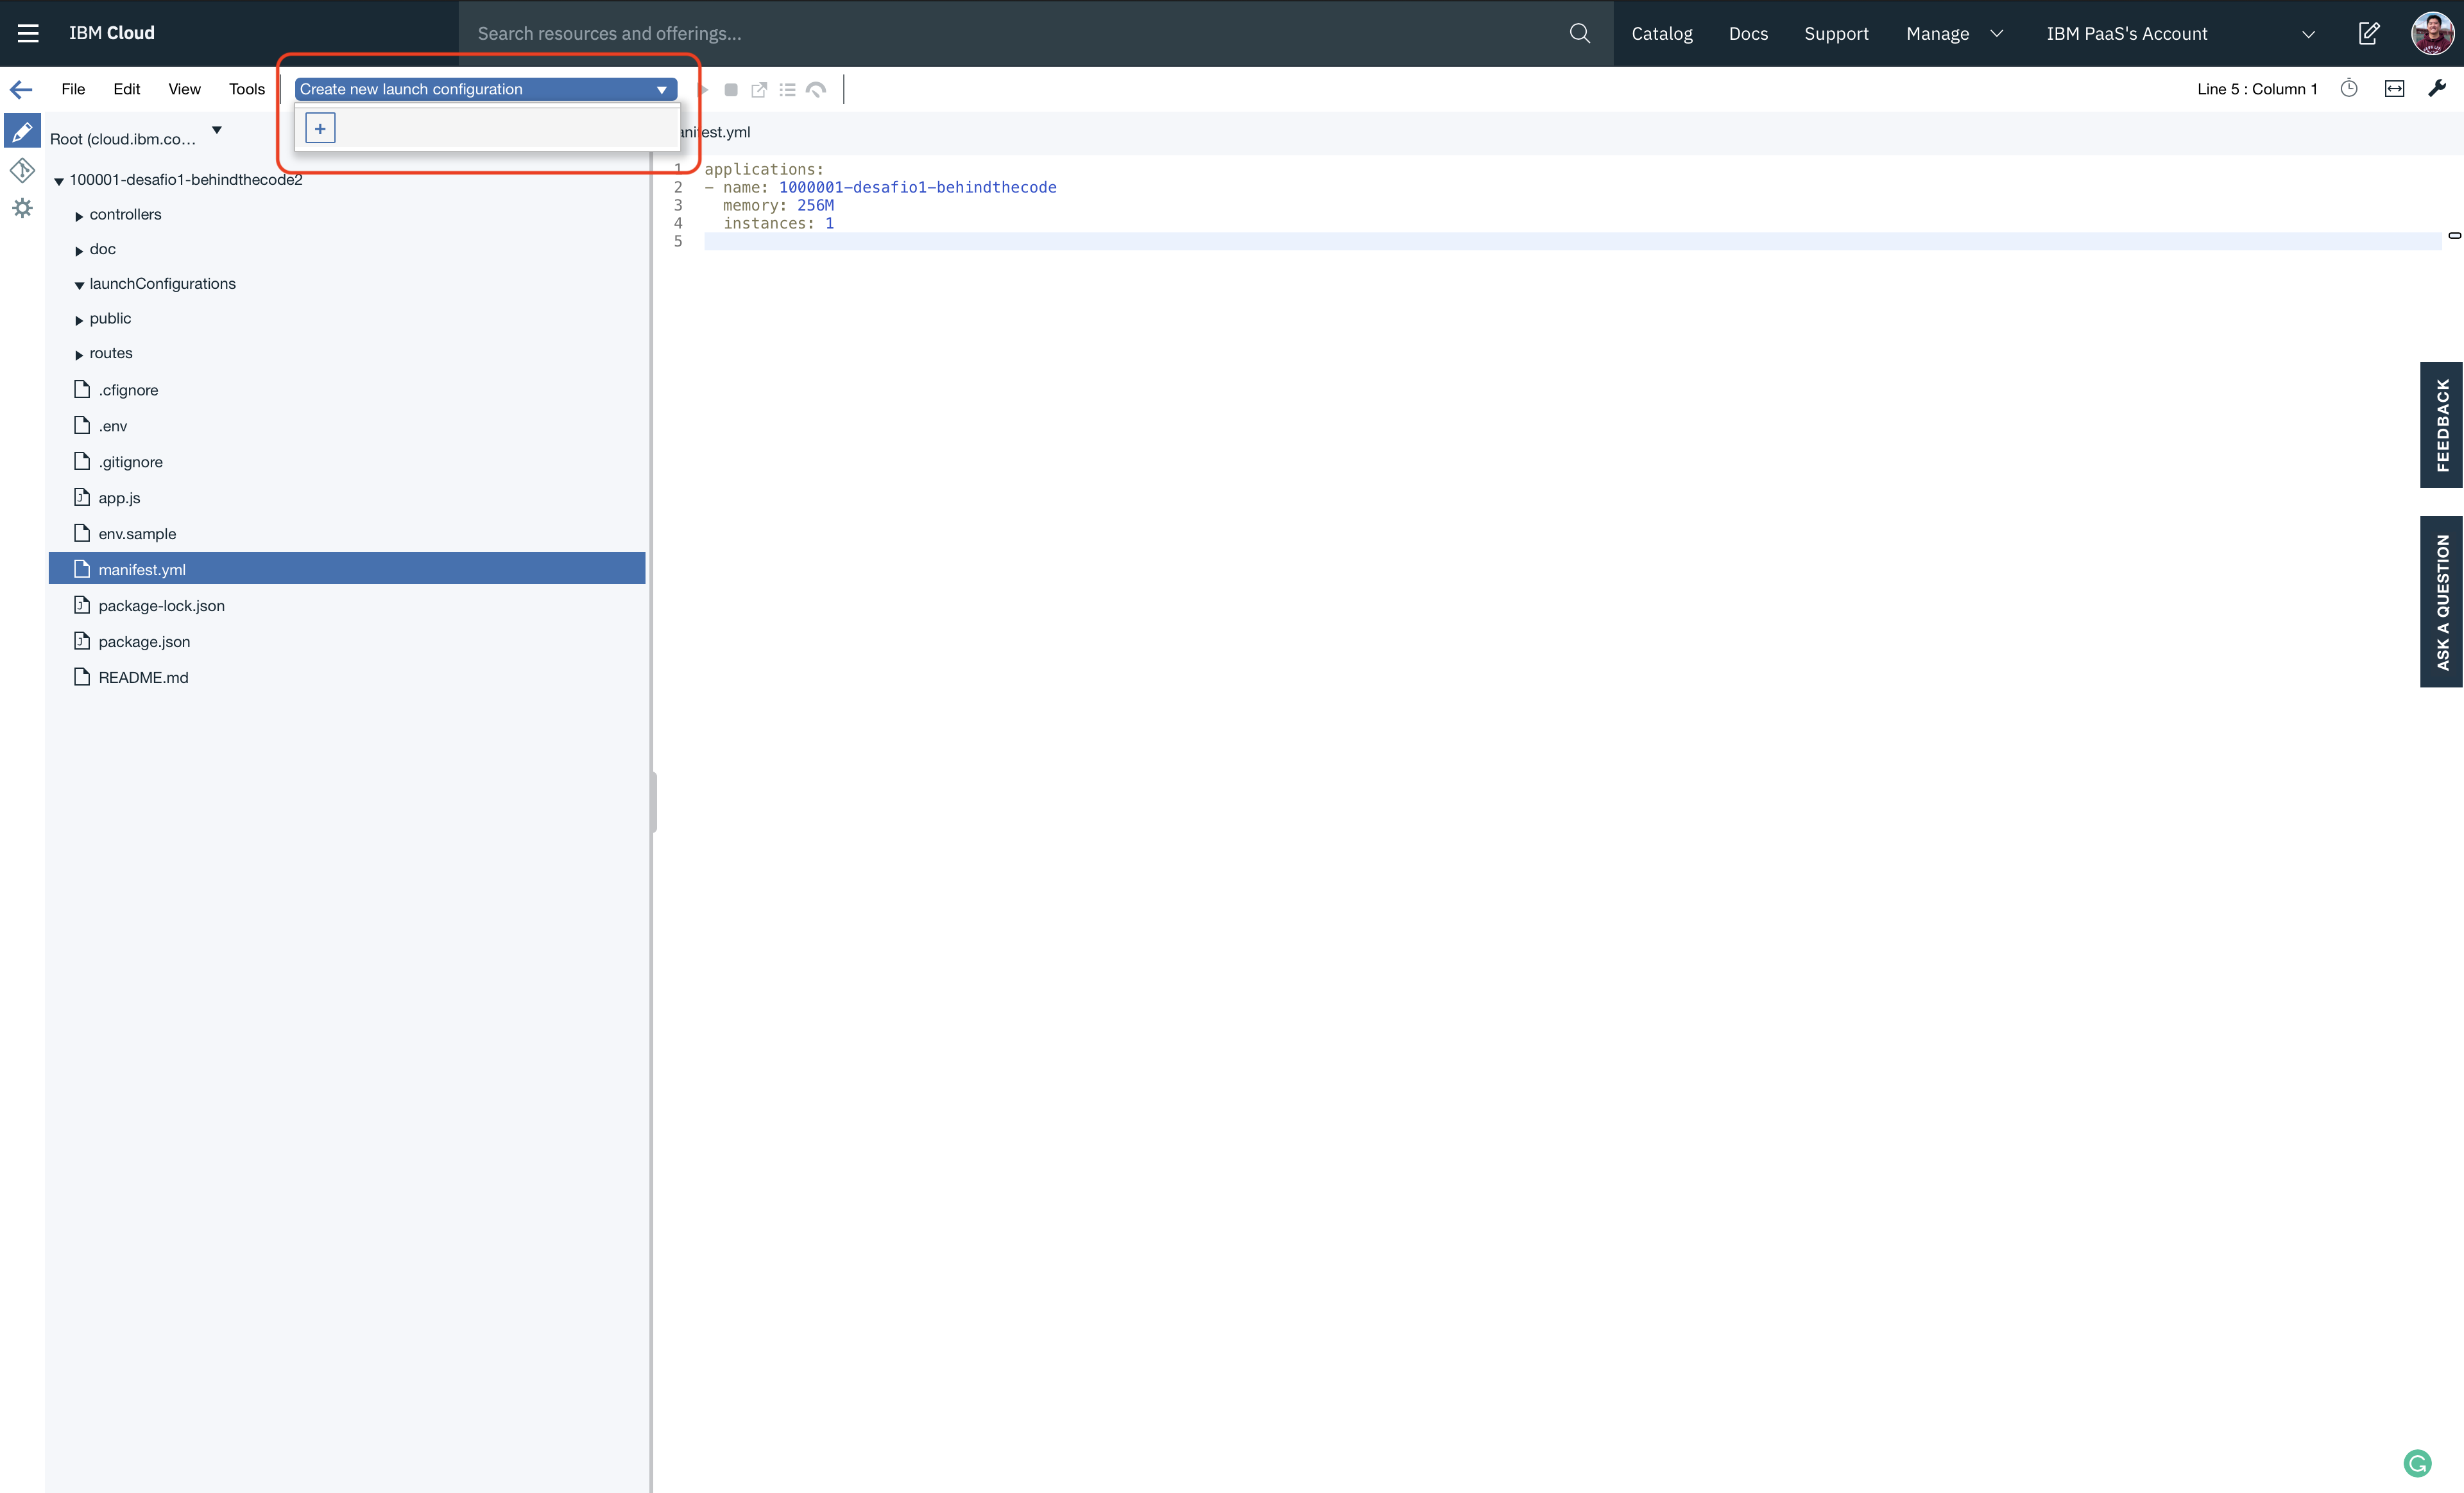Click the plus button to add launch configuration
Screen dimensions: 2464x1493
pyautogui.click(x=320, y=128)
